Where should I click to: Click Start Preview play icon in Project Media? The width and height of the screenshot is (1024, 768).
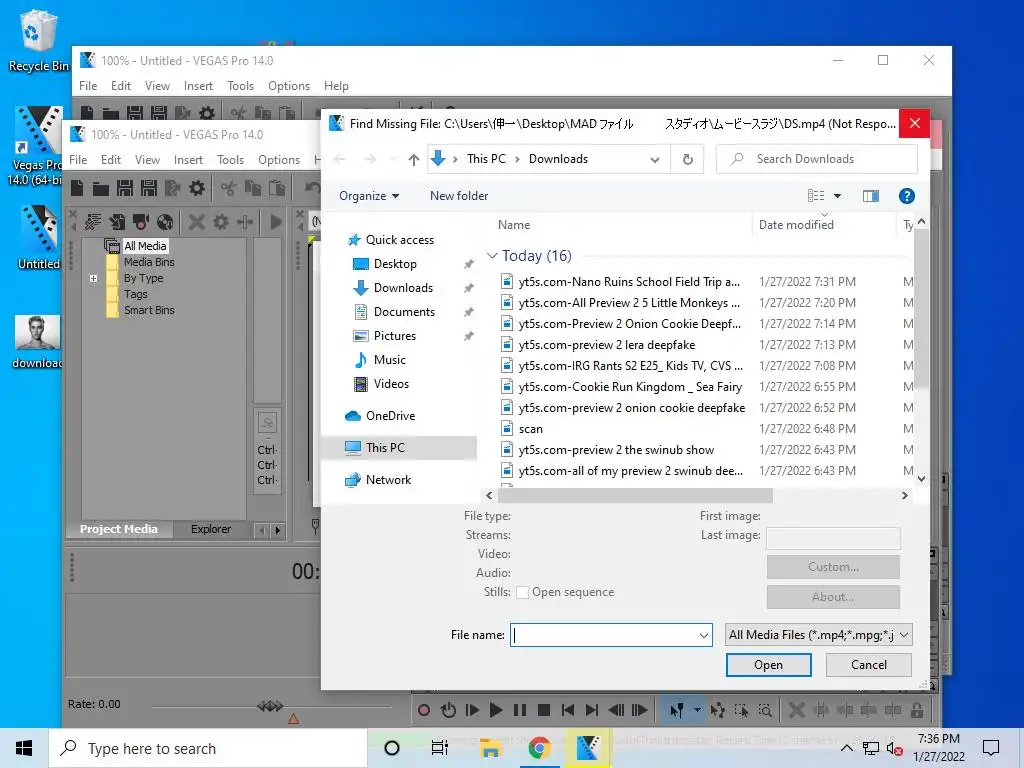pyautogui.click(x=276, y=222)
